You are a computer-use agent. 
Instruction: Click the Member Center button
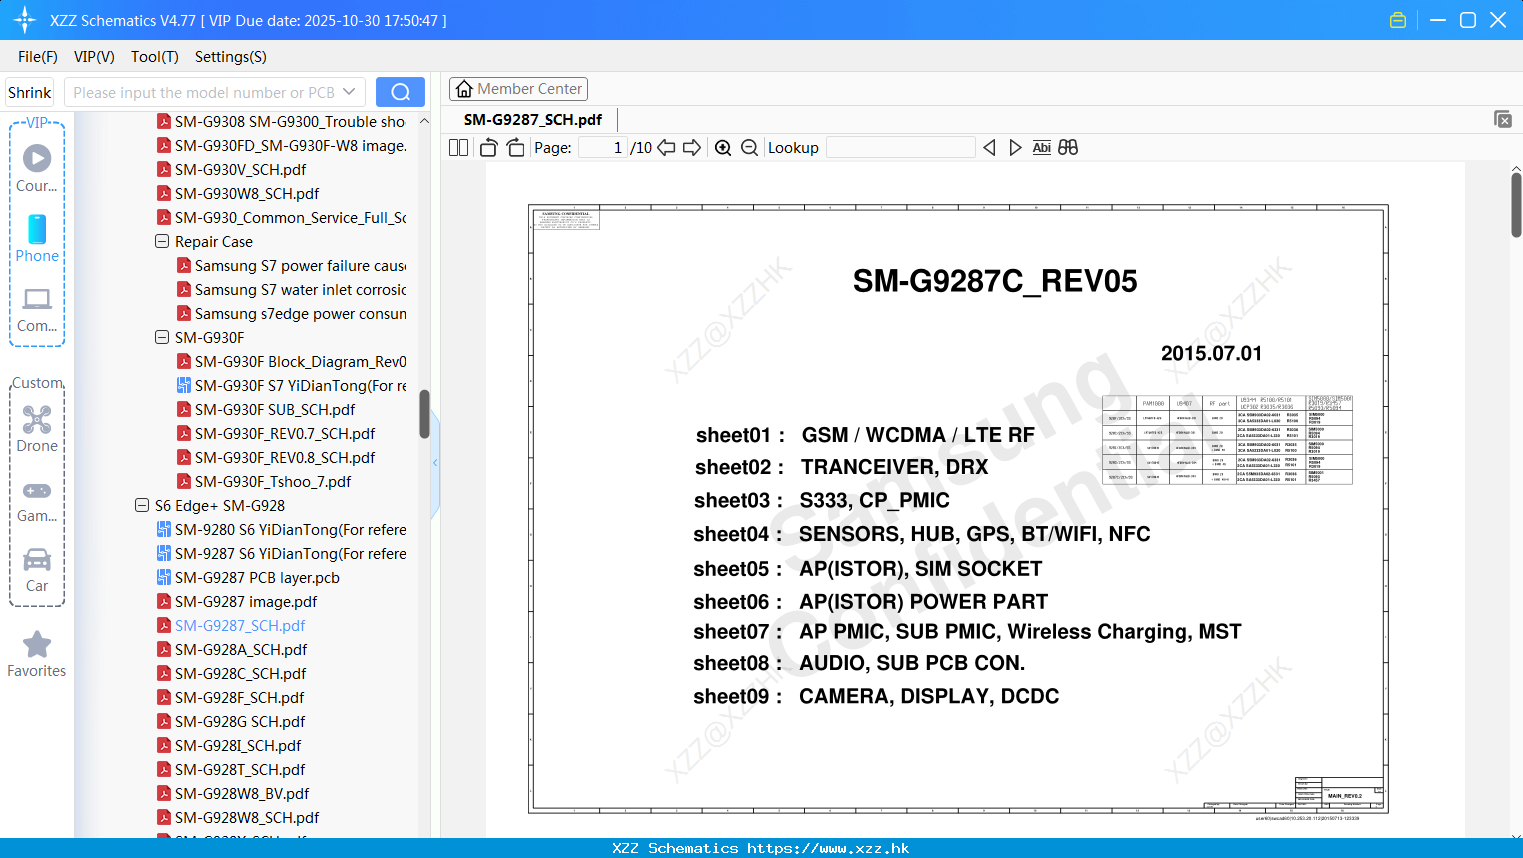tap(518, 88)
